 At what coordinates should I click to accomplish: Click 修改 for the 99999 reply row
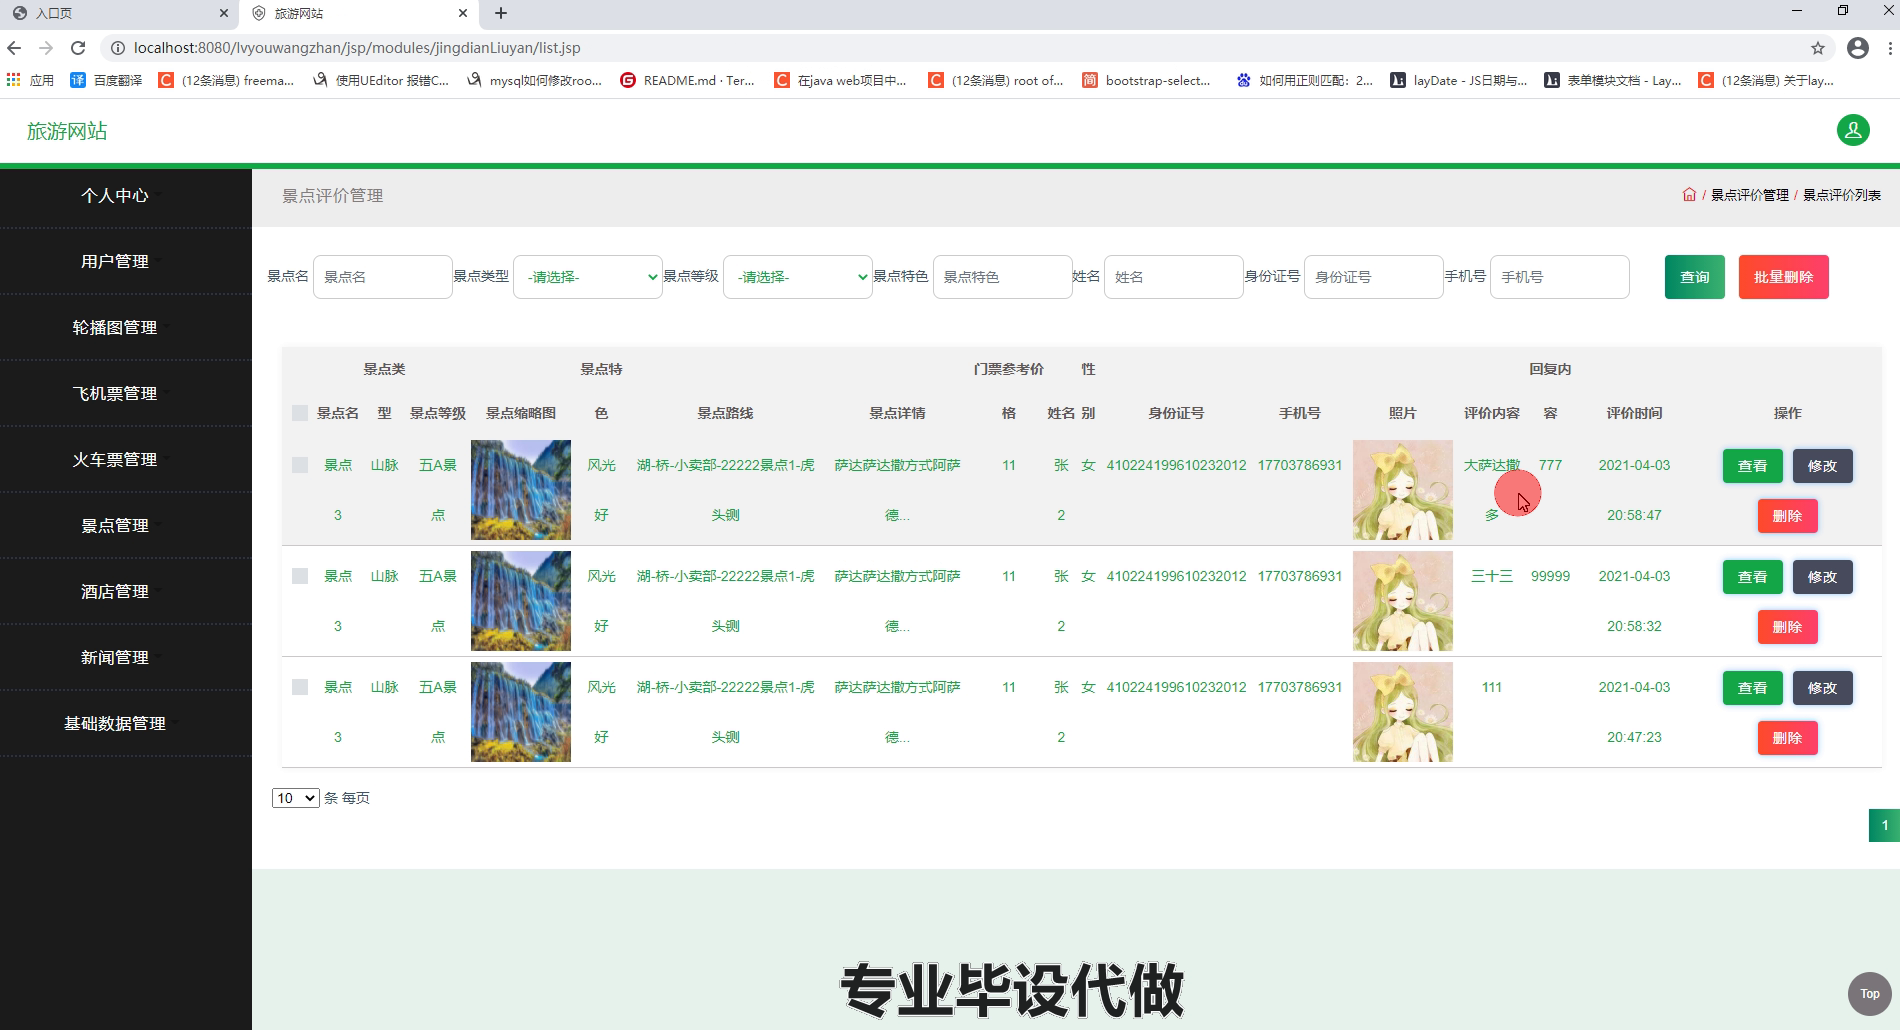coord(1822,577)
